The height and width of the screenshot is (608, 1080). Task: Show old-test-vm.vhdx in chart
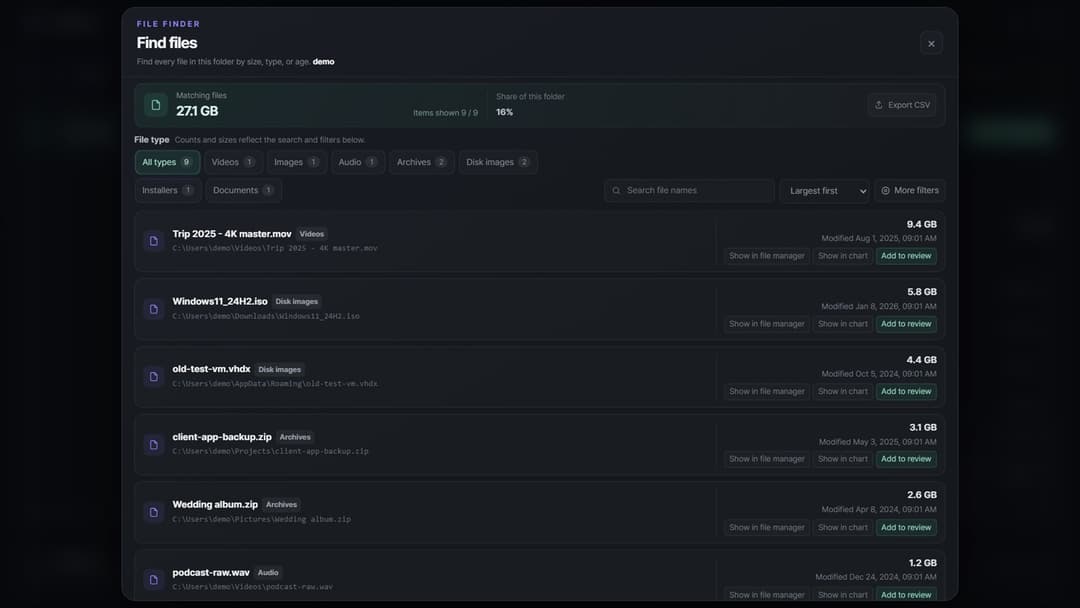[842, 391]
